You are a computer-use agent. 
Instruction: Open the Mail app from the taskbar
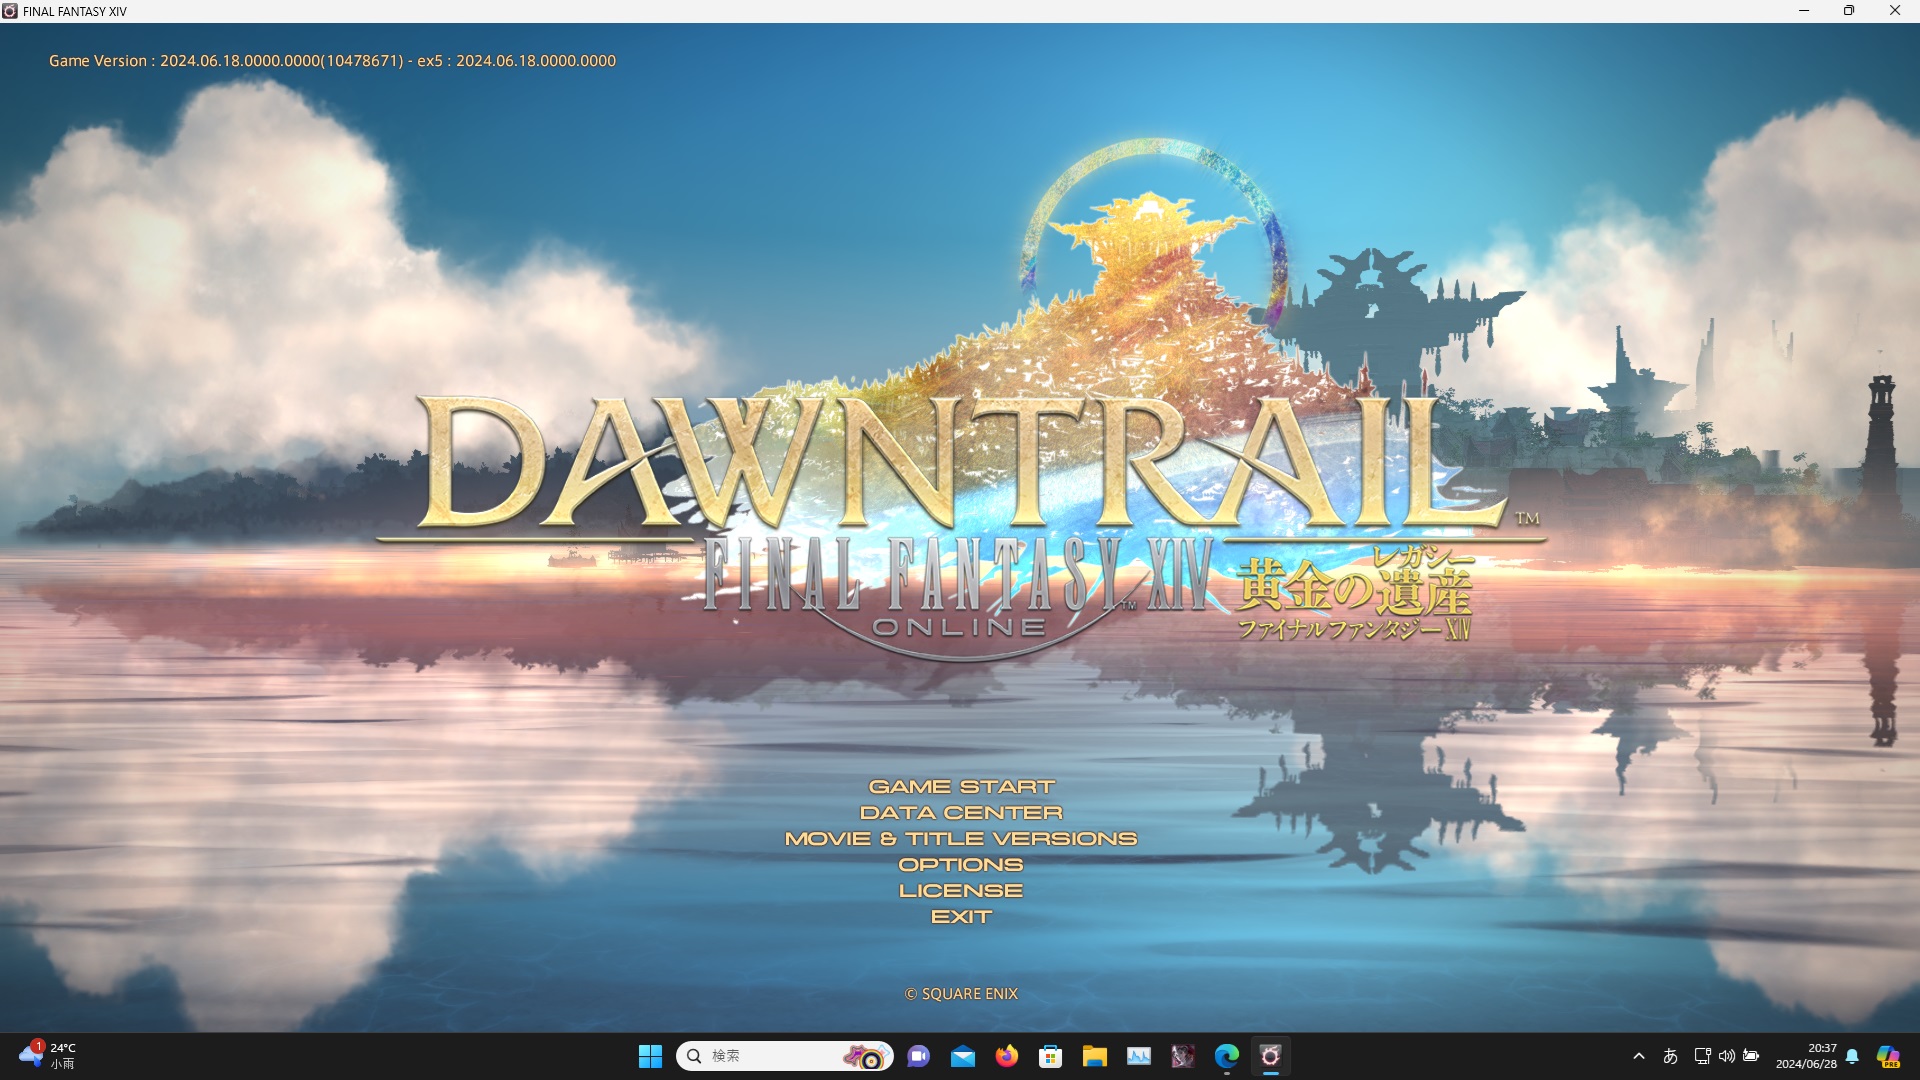(963, 1056)
